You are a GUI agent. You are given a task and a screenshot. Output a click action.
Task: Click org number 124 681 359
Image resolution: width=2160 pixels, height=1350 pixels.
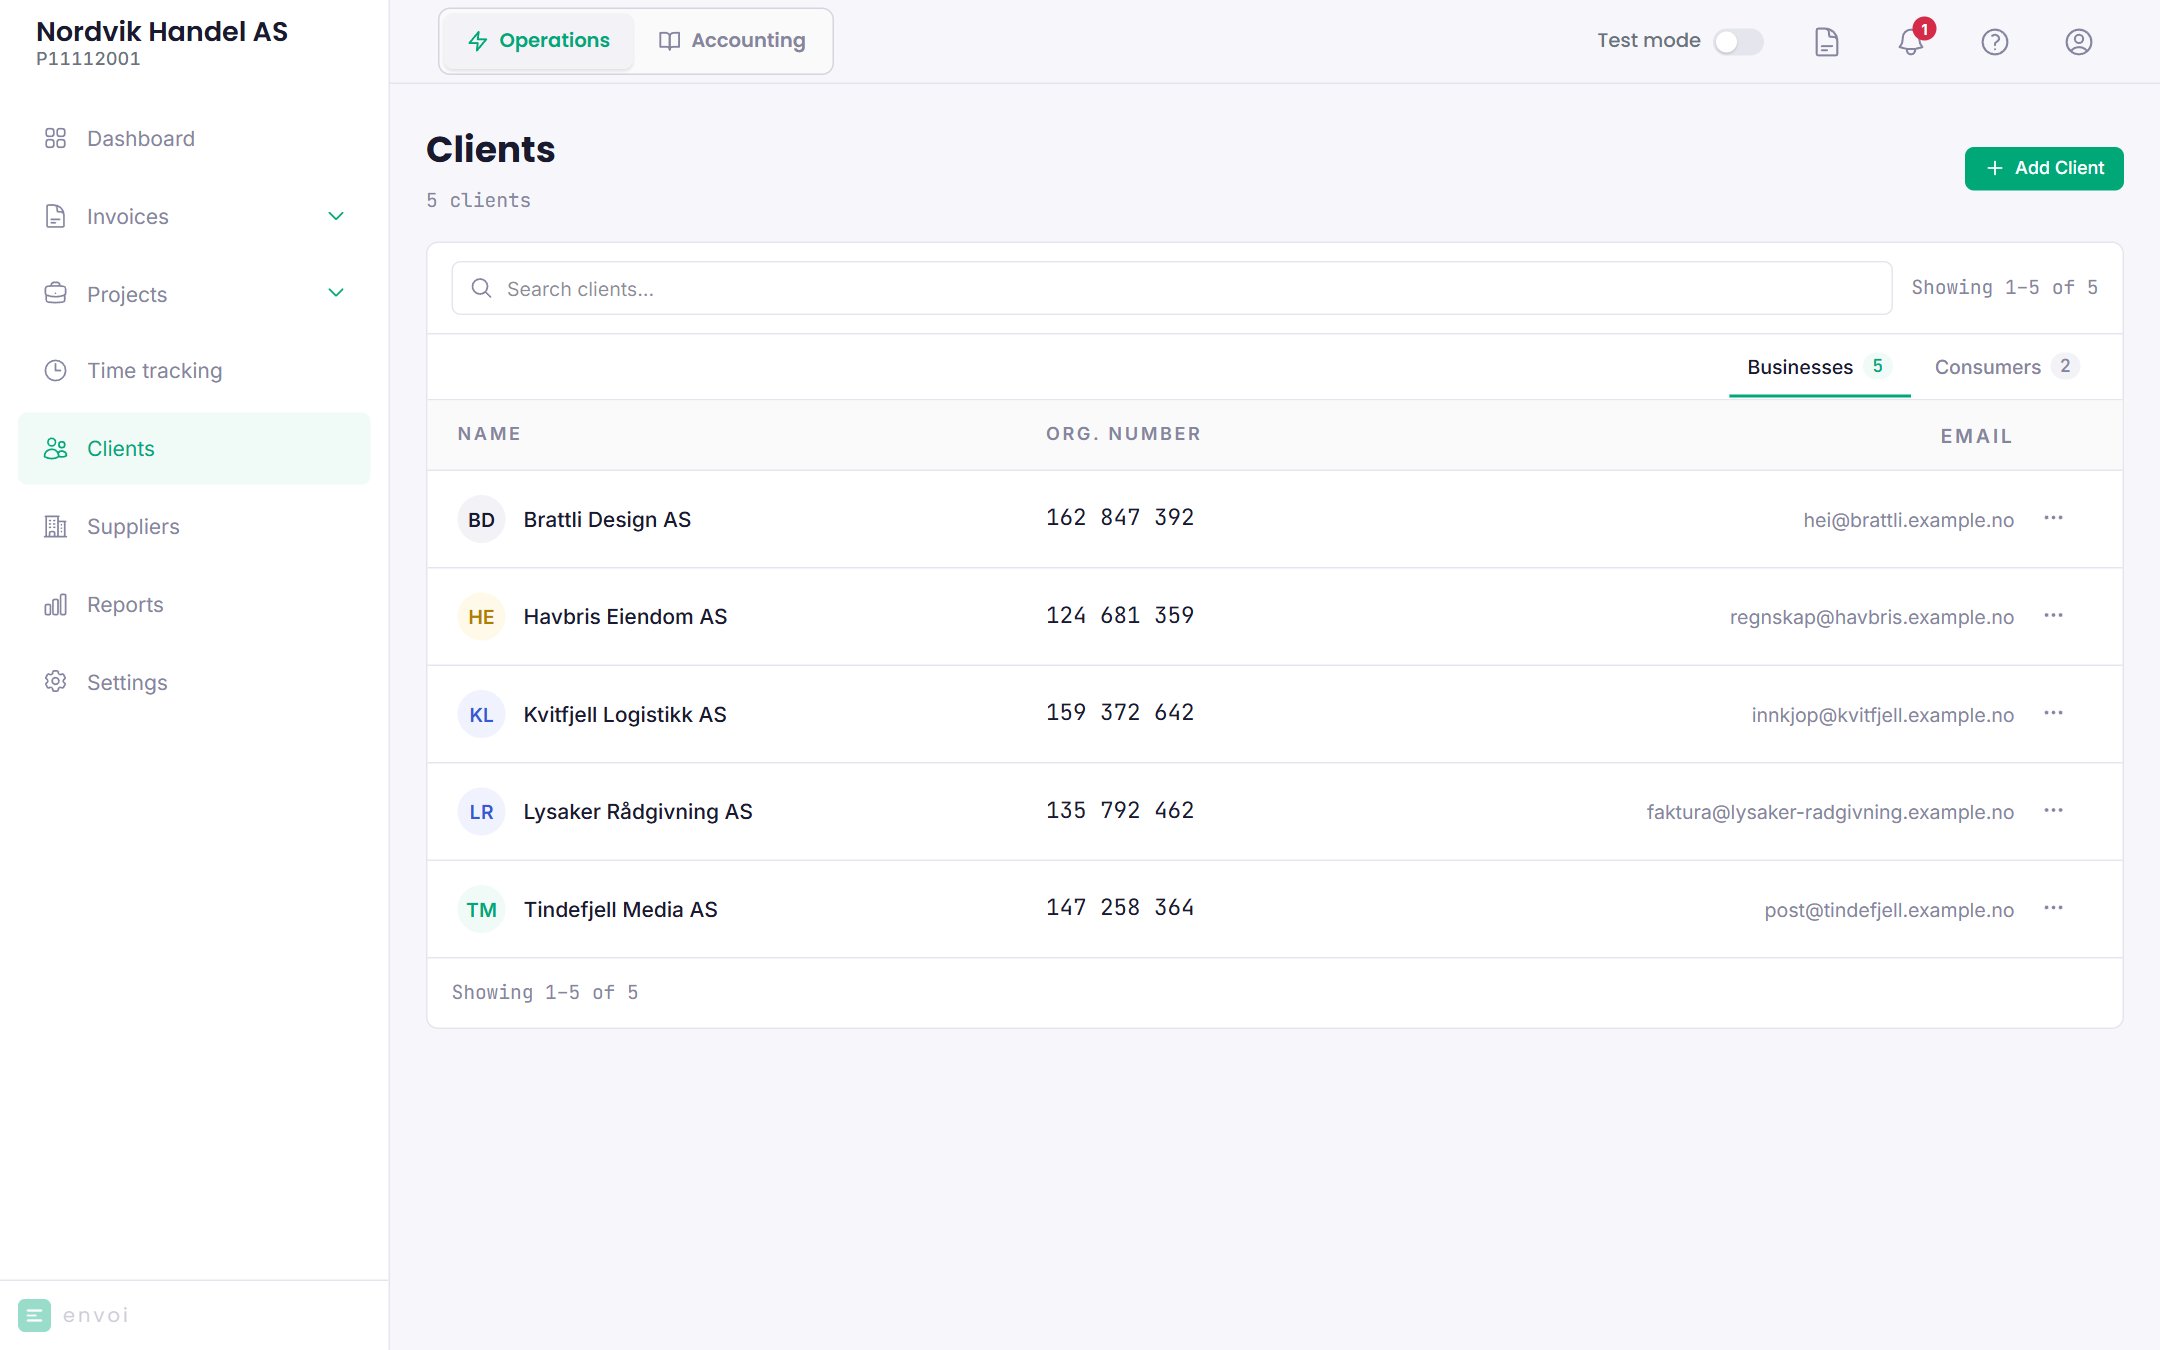[x=1120, y=615]
